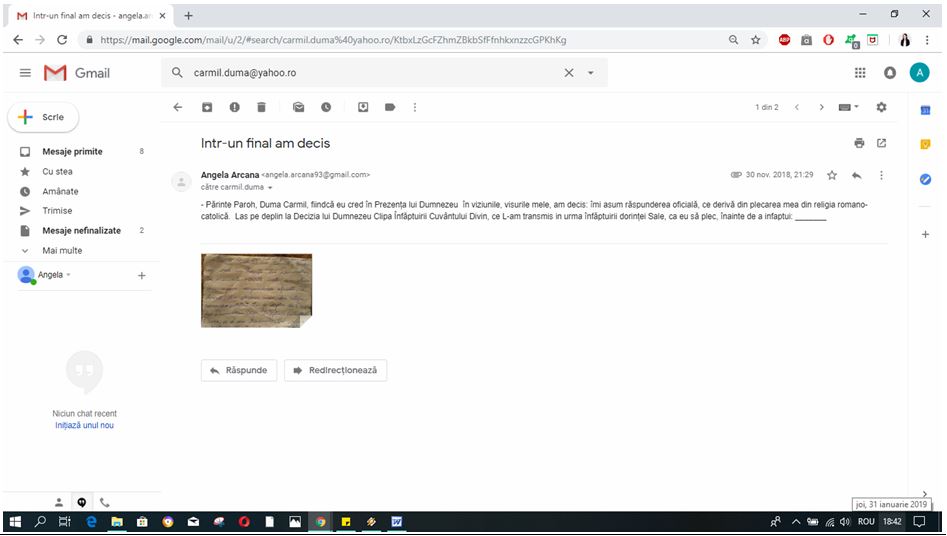947x536 pixels.
Task: Delete the email with the trash icon
Action: point(261,107)
